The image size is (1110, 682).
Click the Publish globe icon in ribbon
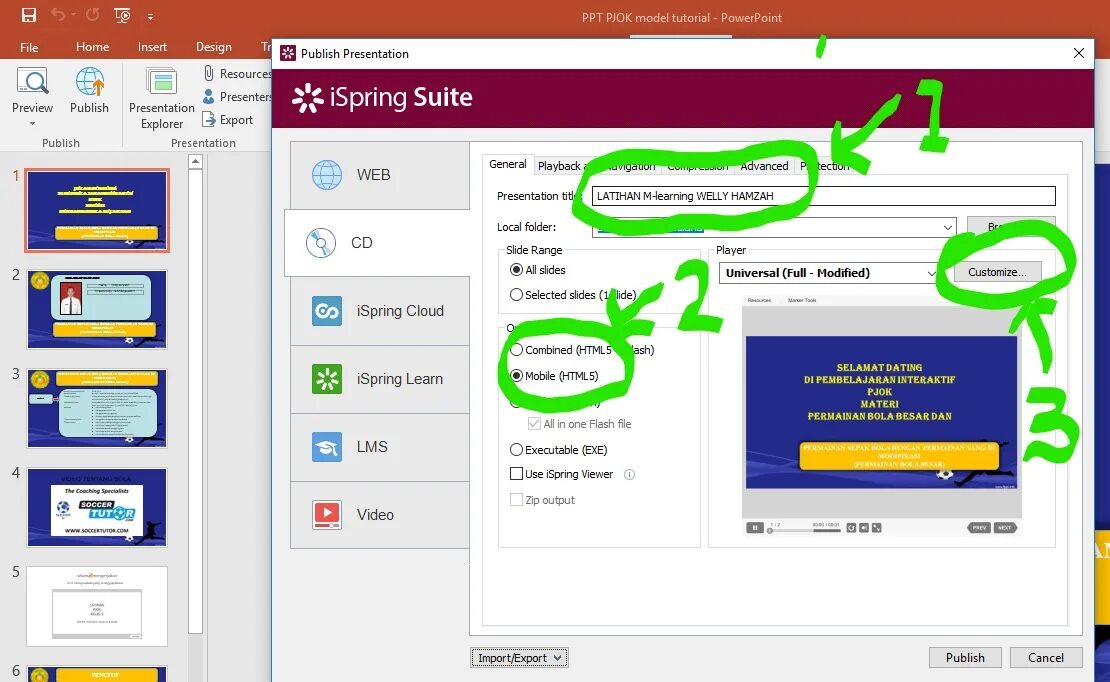tap(90, 82)
